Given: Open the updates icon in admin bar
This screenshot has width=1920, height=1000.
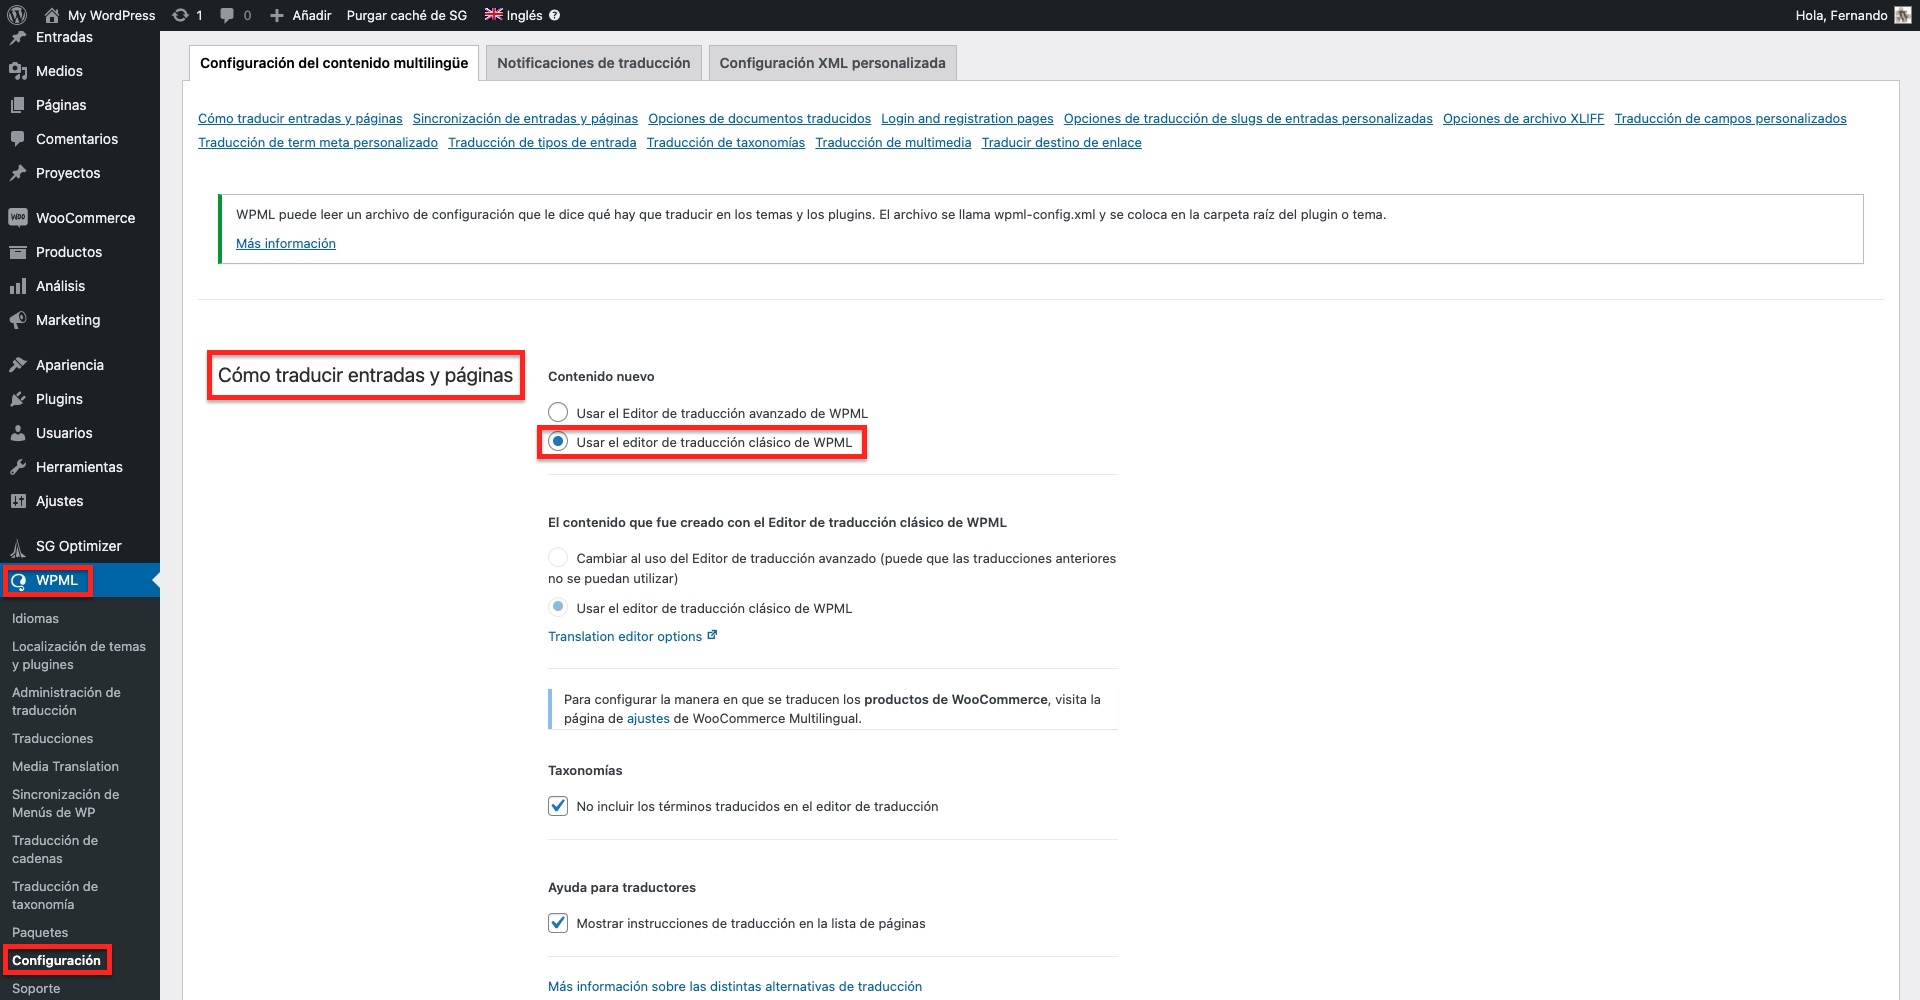Looking at the screenshot, I should pyautogui.click(x=180, y=15).
